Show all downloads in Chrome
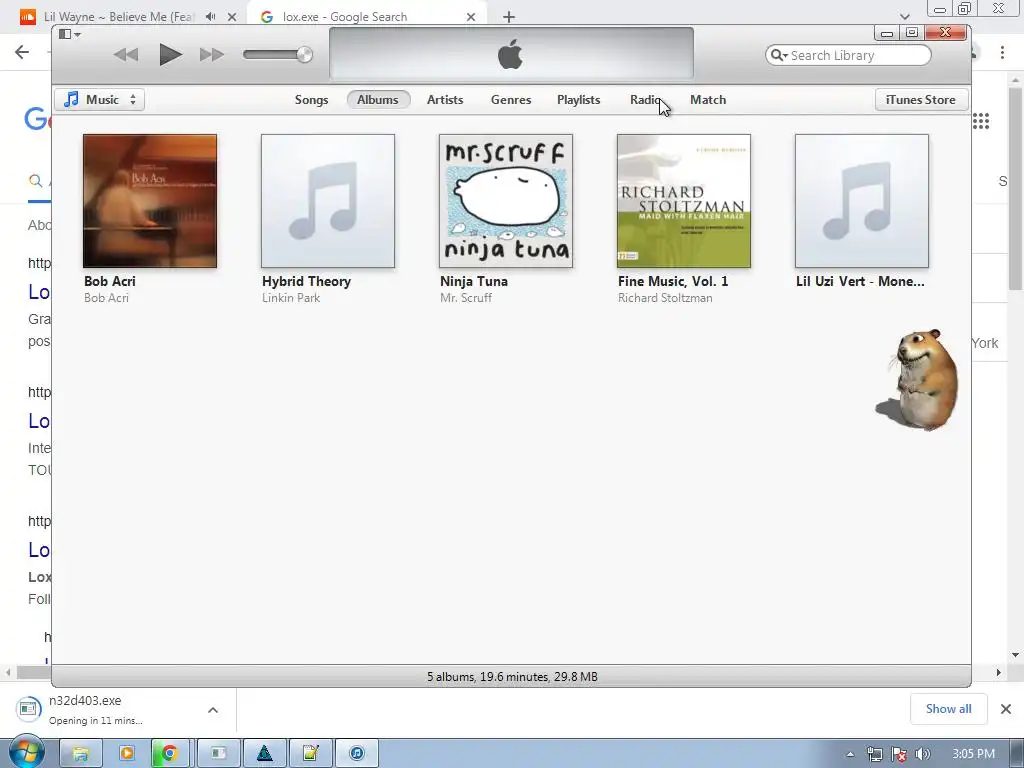Viewport: 1024px width, 768px height. pyautogui.click(x=948, y=709)
